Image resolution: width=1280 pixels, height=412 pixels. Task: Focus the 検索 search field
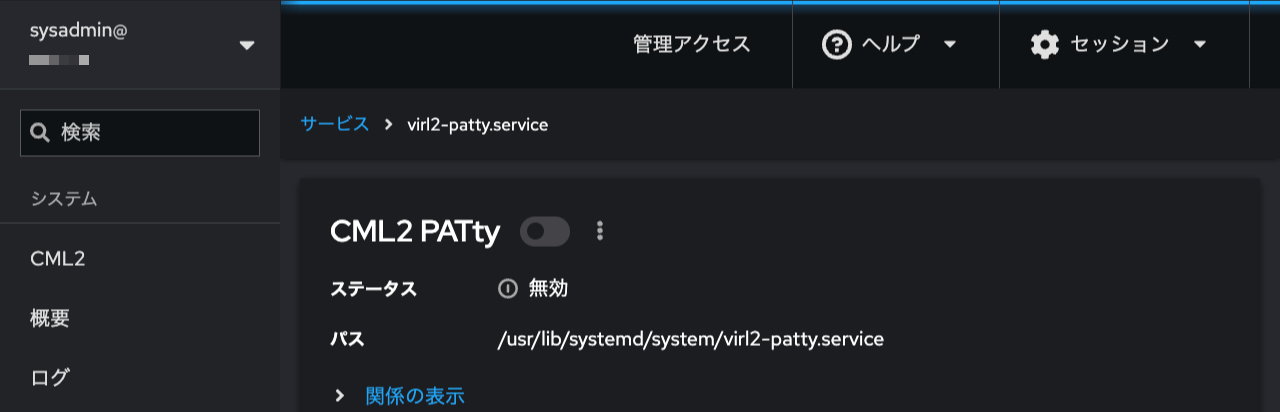[x=140, y=133]
